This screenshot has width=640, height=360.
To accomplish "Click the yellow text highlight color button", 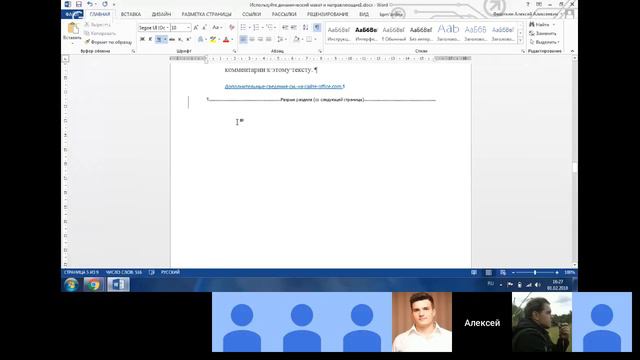I will 213,39.
